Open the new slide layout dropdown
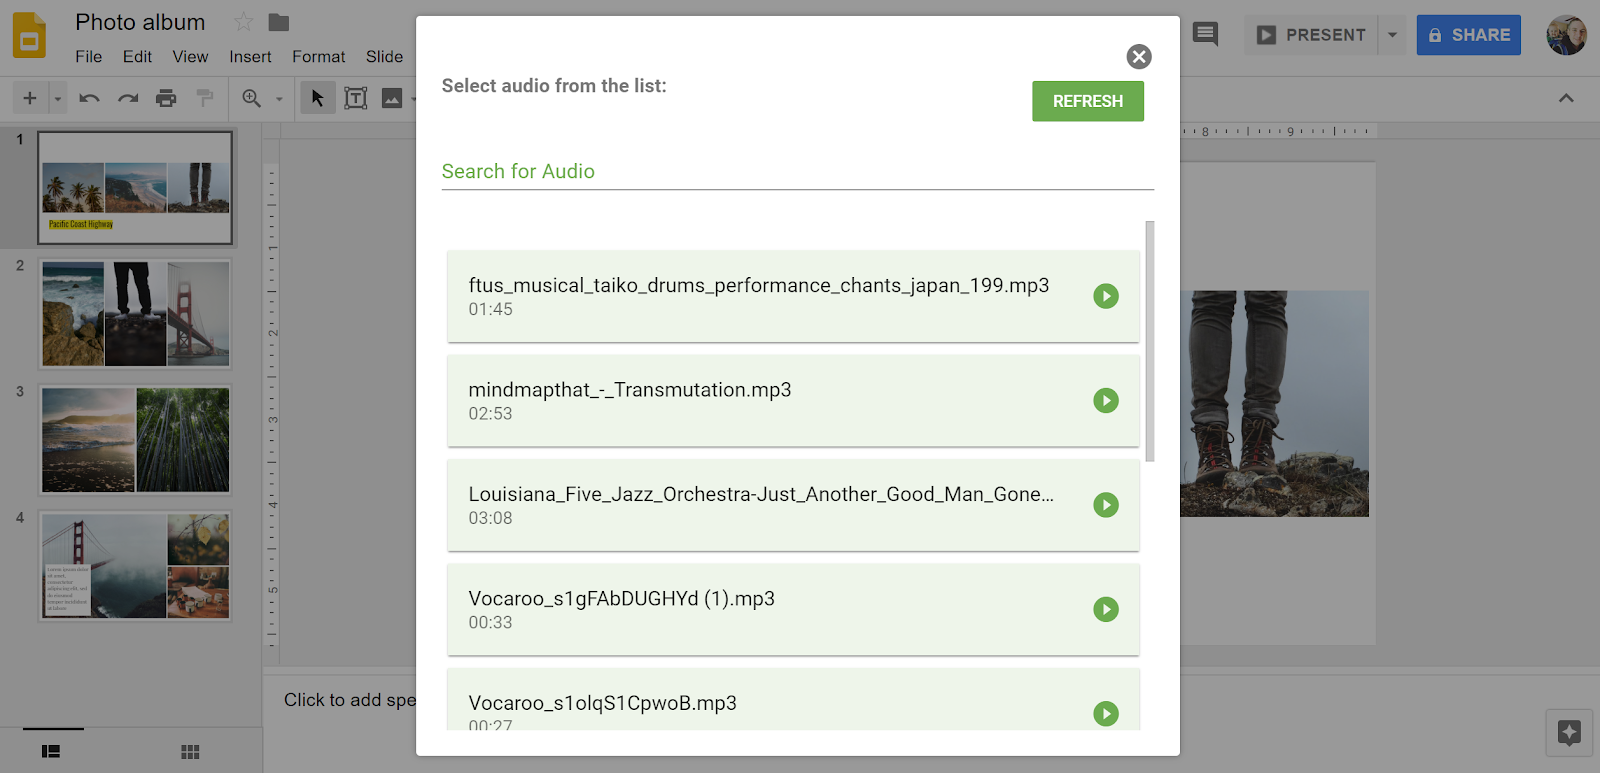 tap(58, 98)
